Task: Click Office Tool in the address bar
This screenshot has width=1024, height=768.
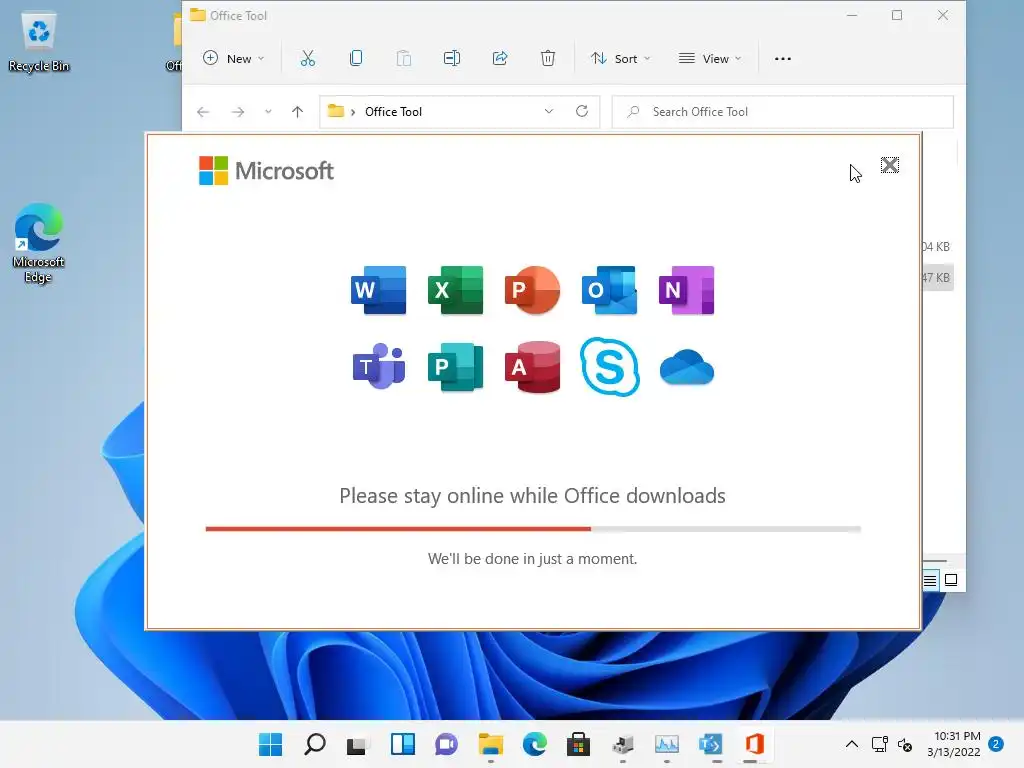Action: 393,112
